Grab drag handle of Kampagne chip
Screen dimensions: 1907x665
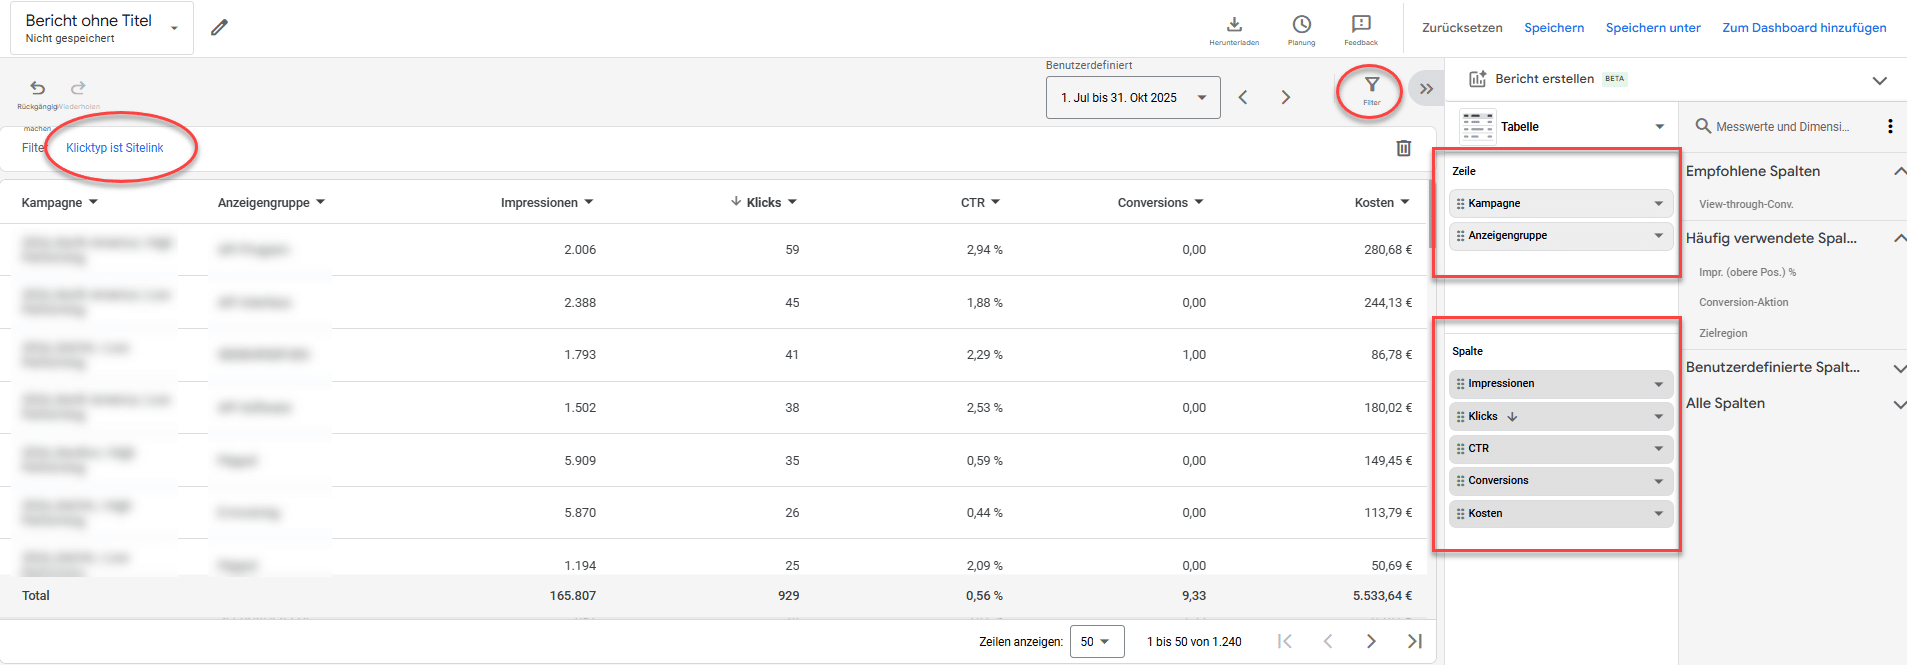[x=1460, y=204]
